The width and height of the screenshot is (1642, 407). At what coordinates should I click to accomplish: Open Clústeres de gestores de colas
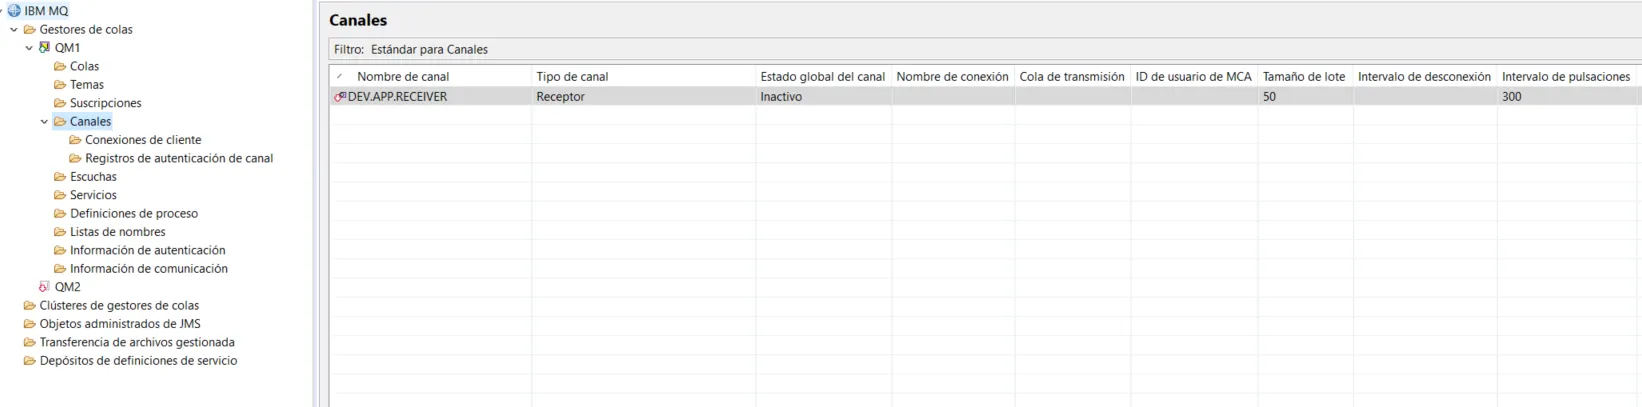(x=119, y=306)
